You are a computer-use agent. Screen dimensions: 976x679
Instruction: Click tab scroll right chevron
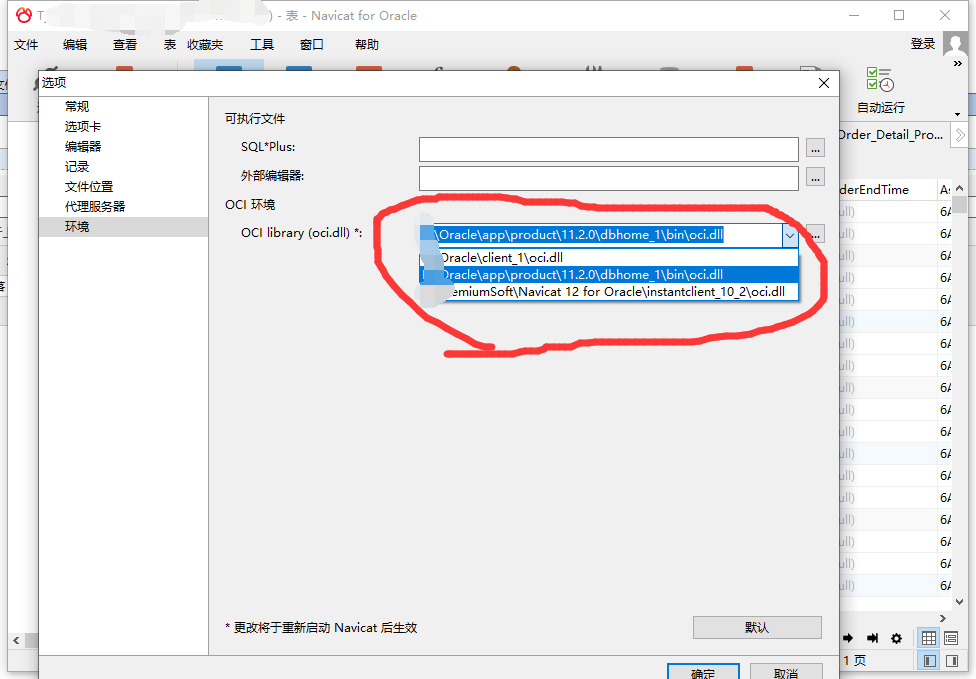coord(960,135)
